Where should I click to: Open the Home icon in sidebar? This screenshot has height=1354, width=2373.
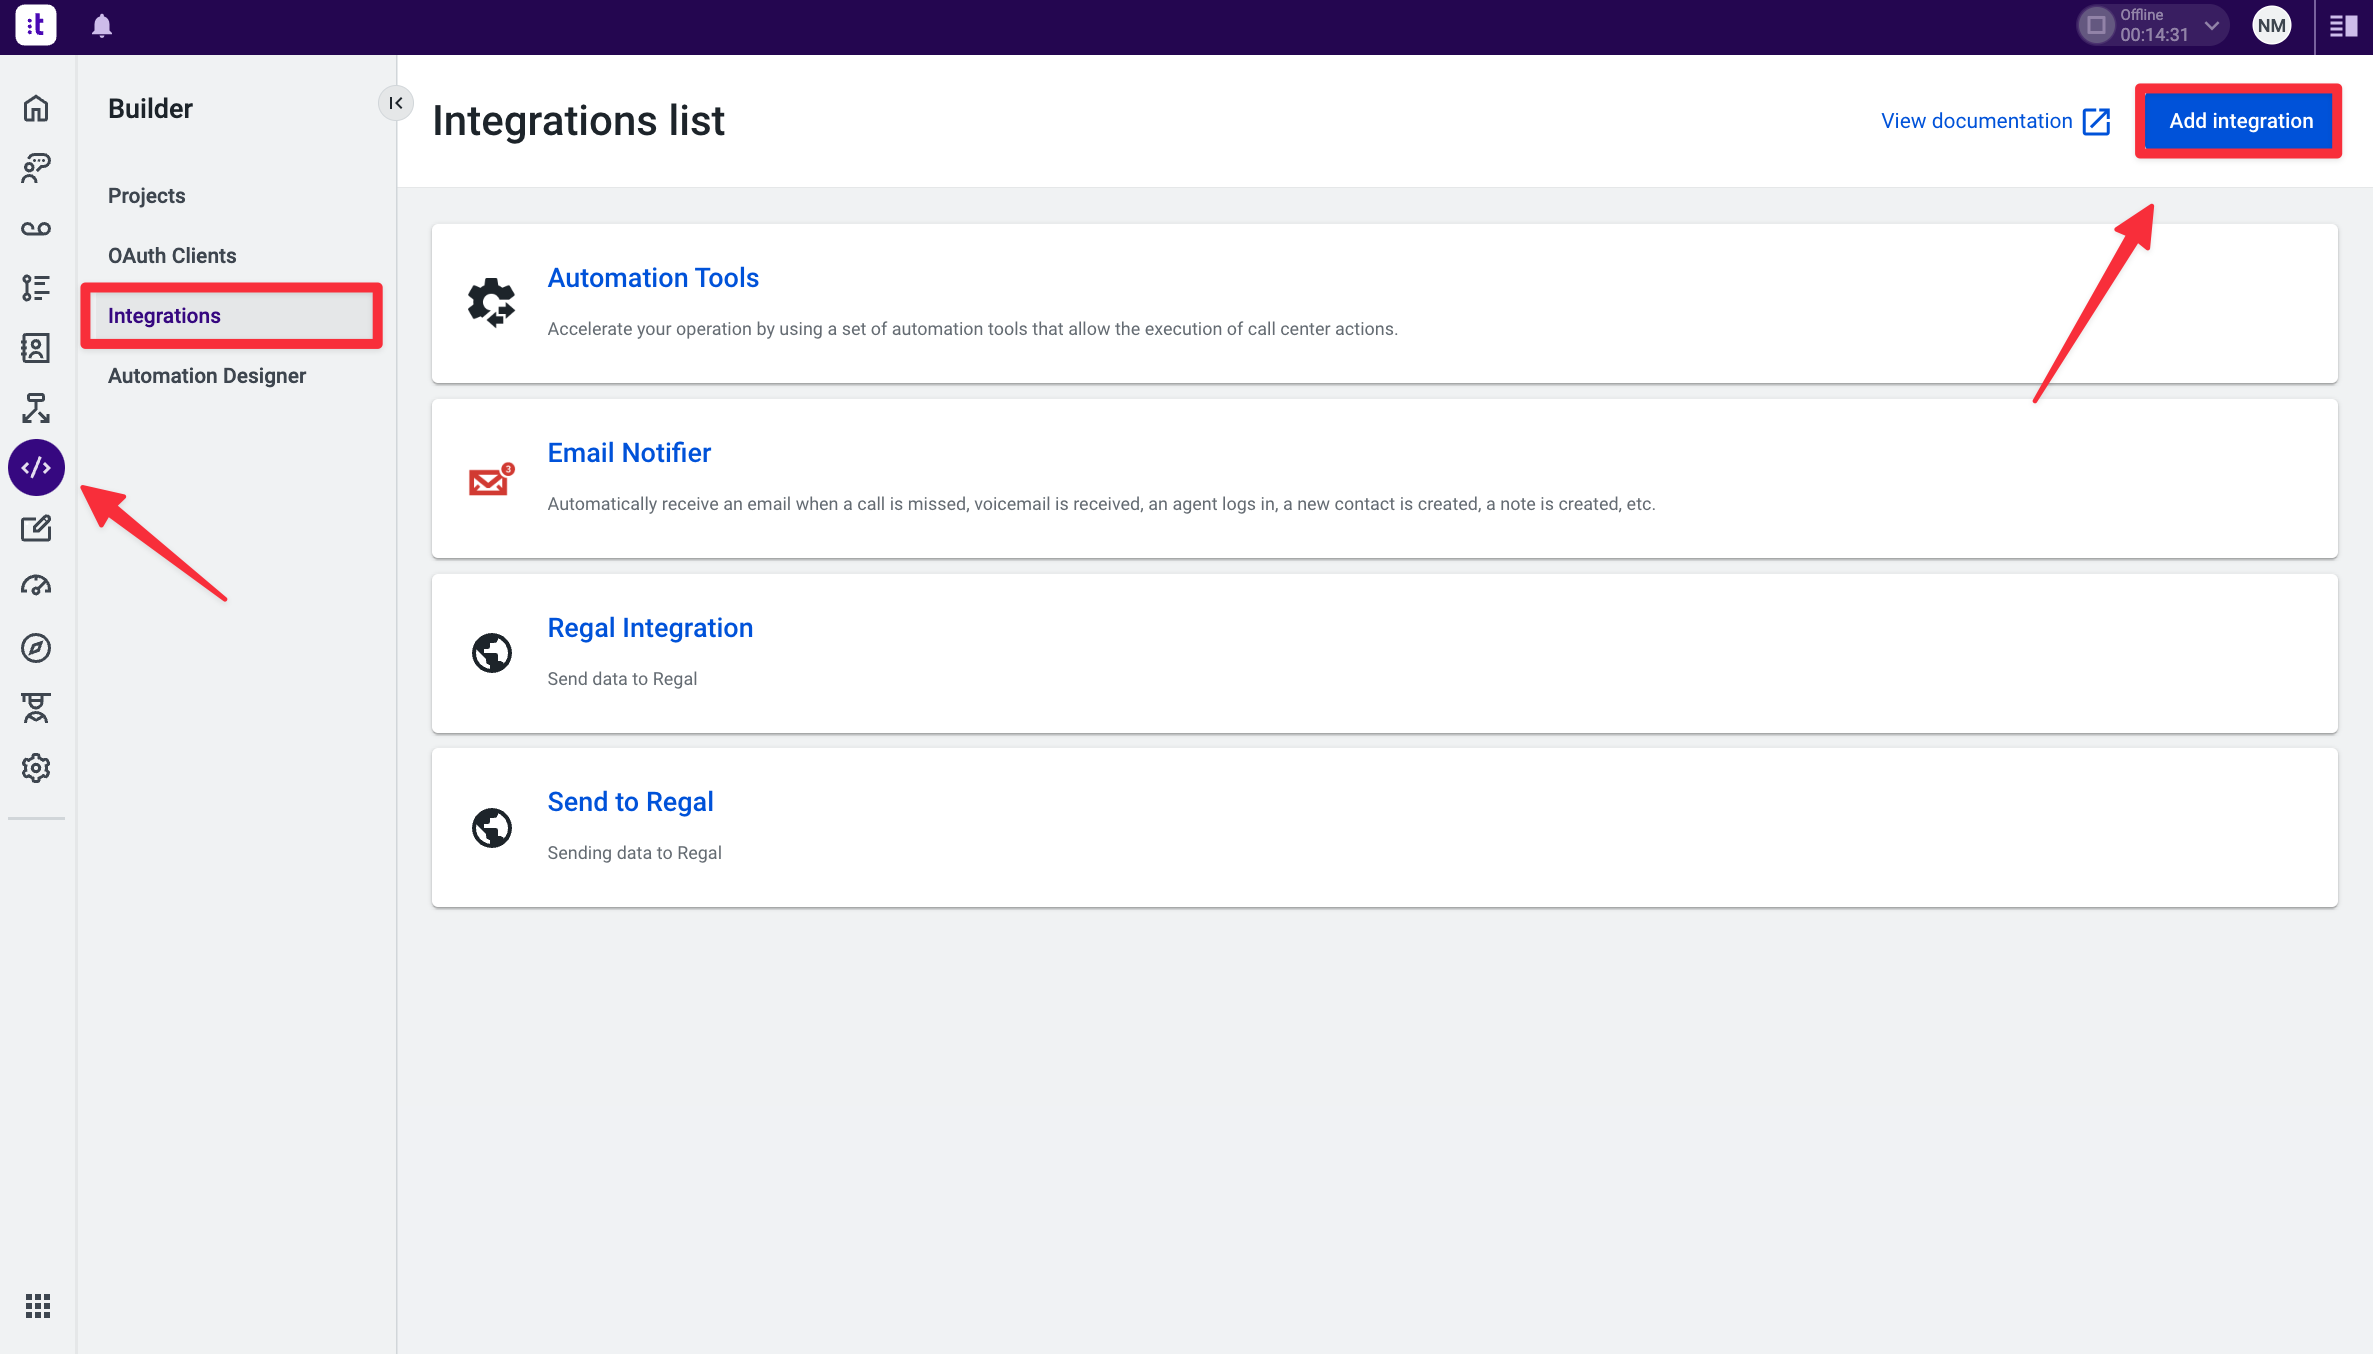point(36,108)
